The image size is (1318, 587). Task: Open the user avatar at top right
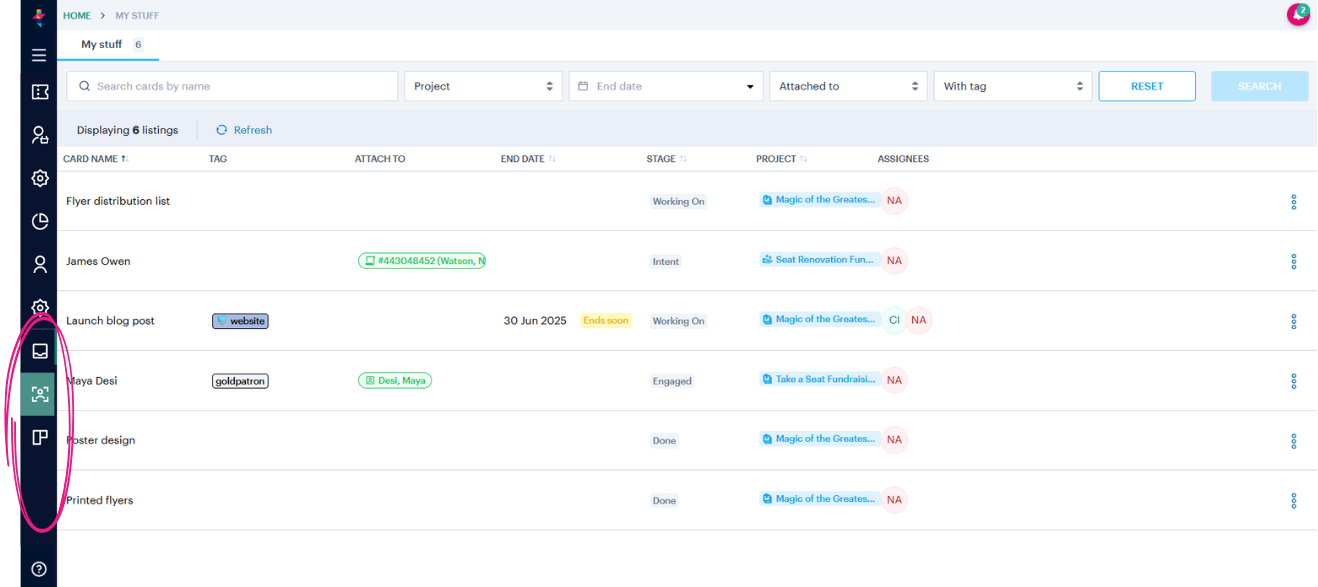click(x=1297, y=14)
